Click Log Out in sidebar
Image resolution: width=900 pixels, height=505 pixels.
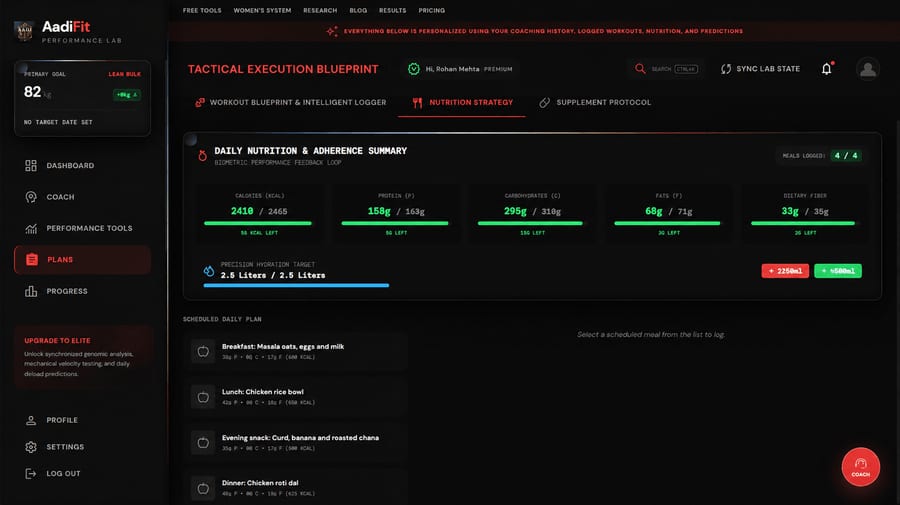[x=82, y=473]
